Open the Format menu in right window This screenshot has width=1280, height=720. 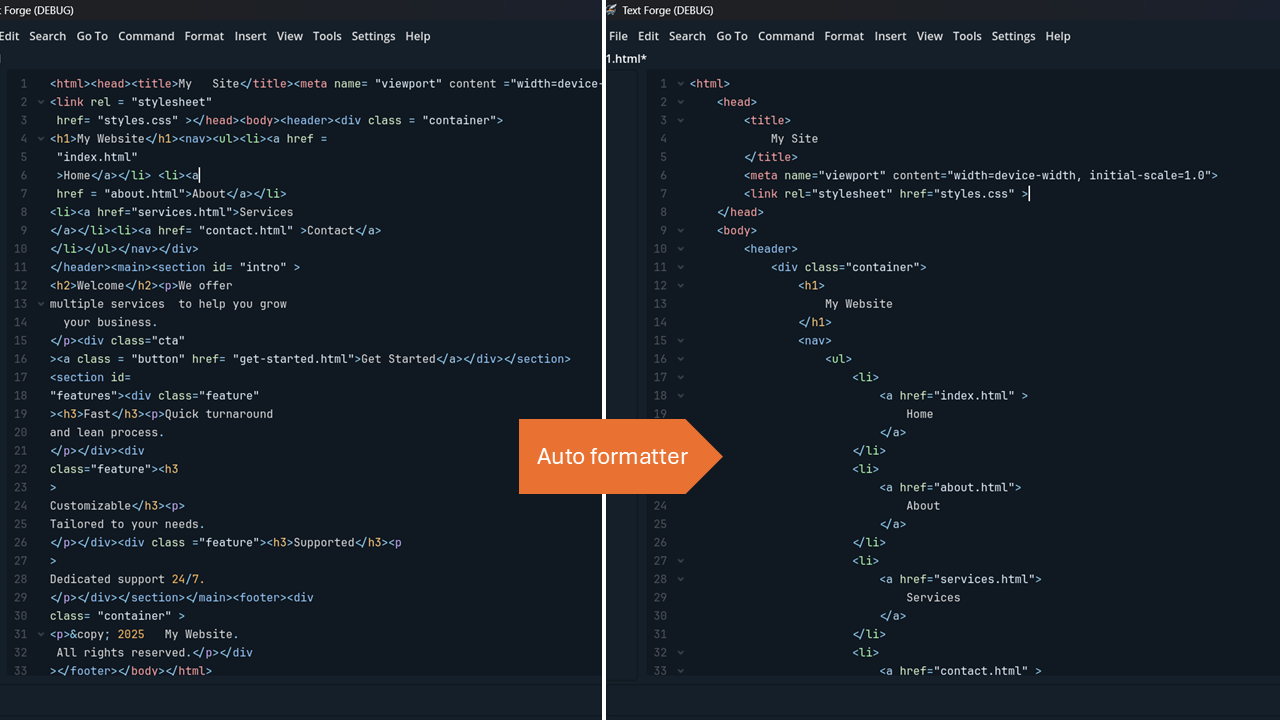pyautogui.click(x=844, y=36)
